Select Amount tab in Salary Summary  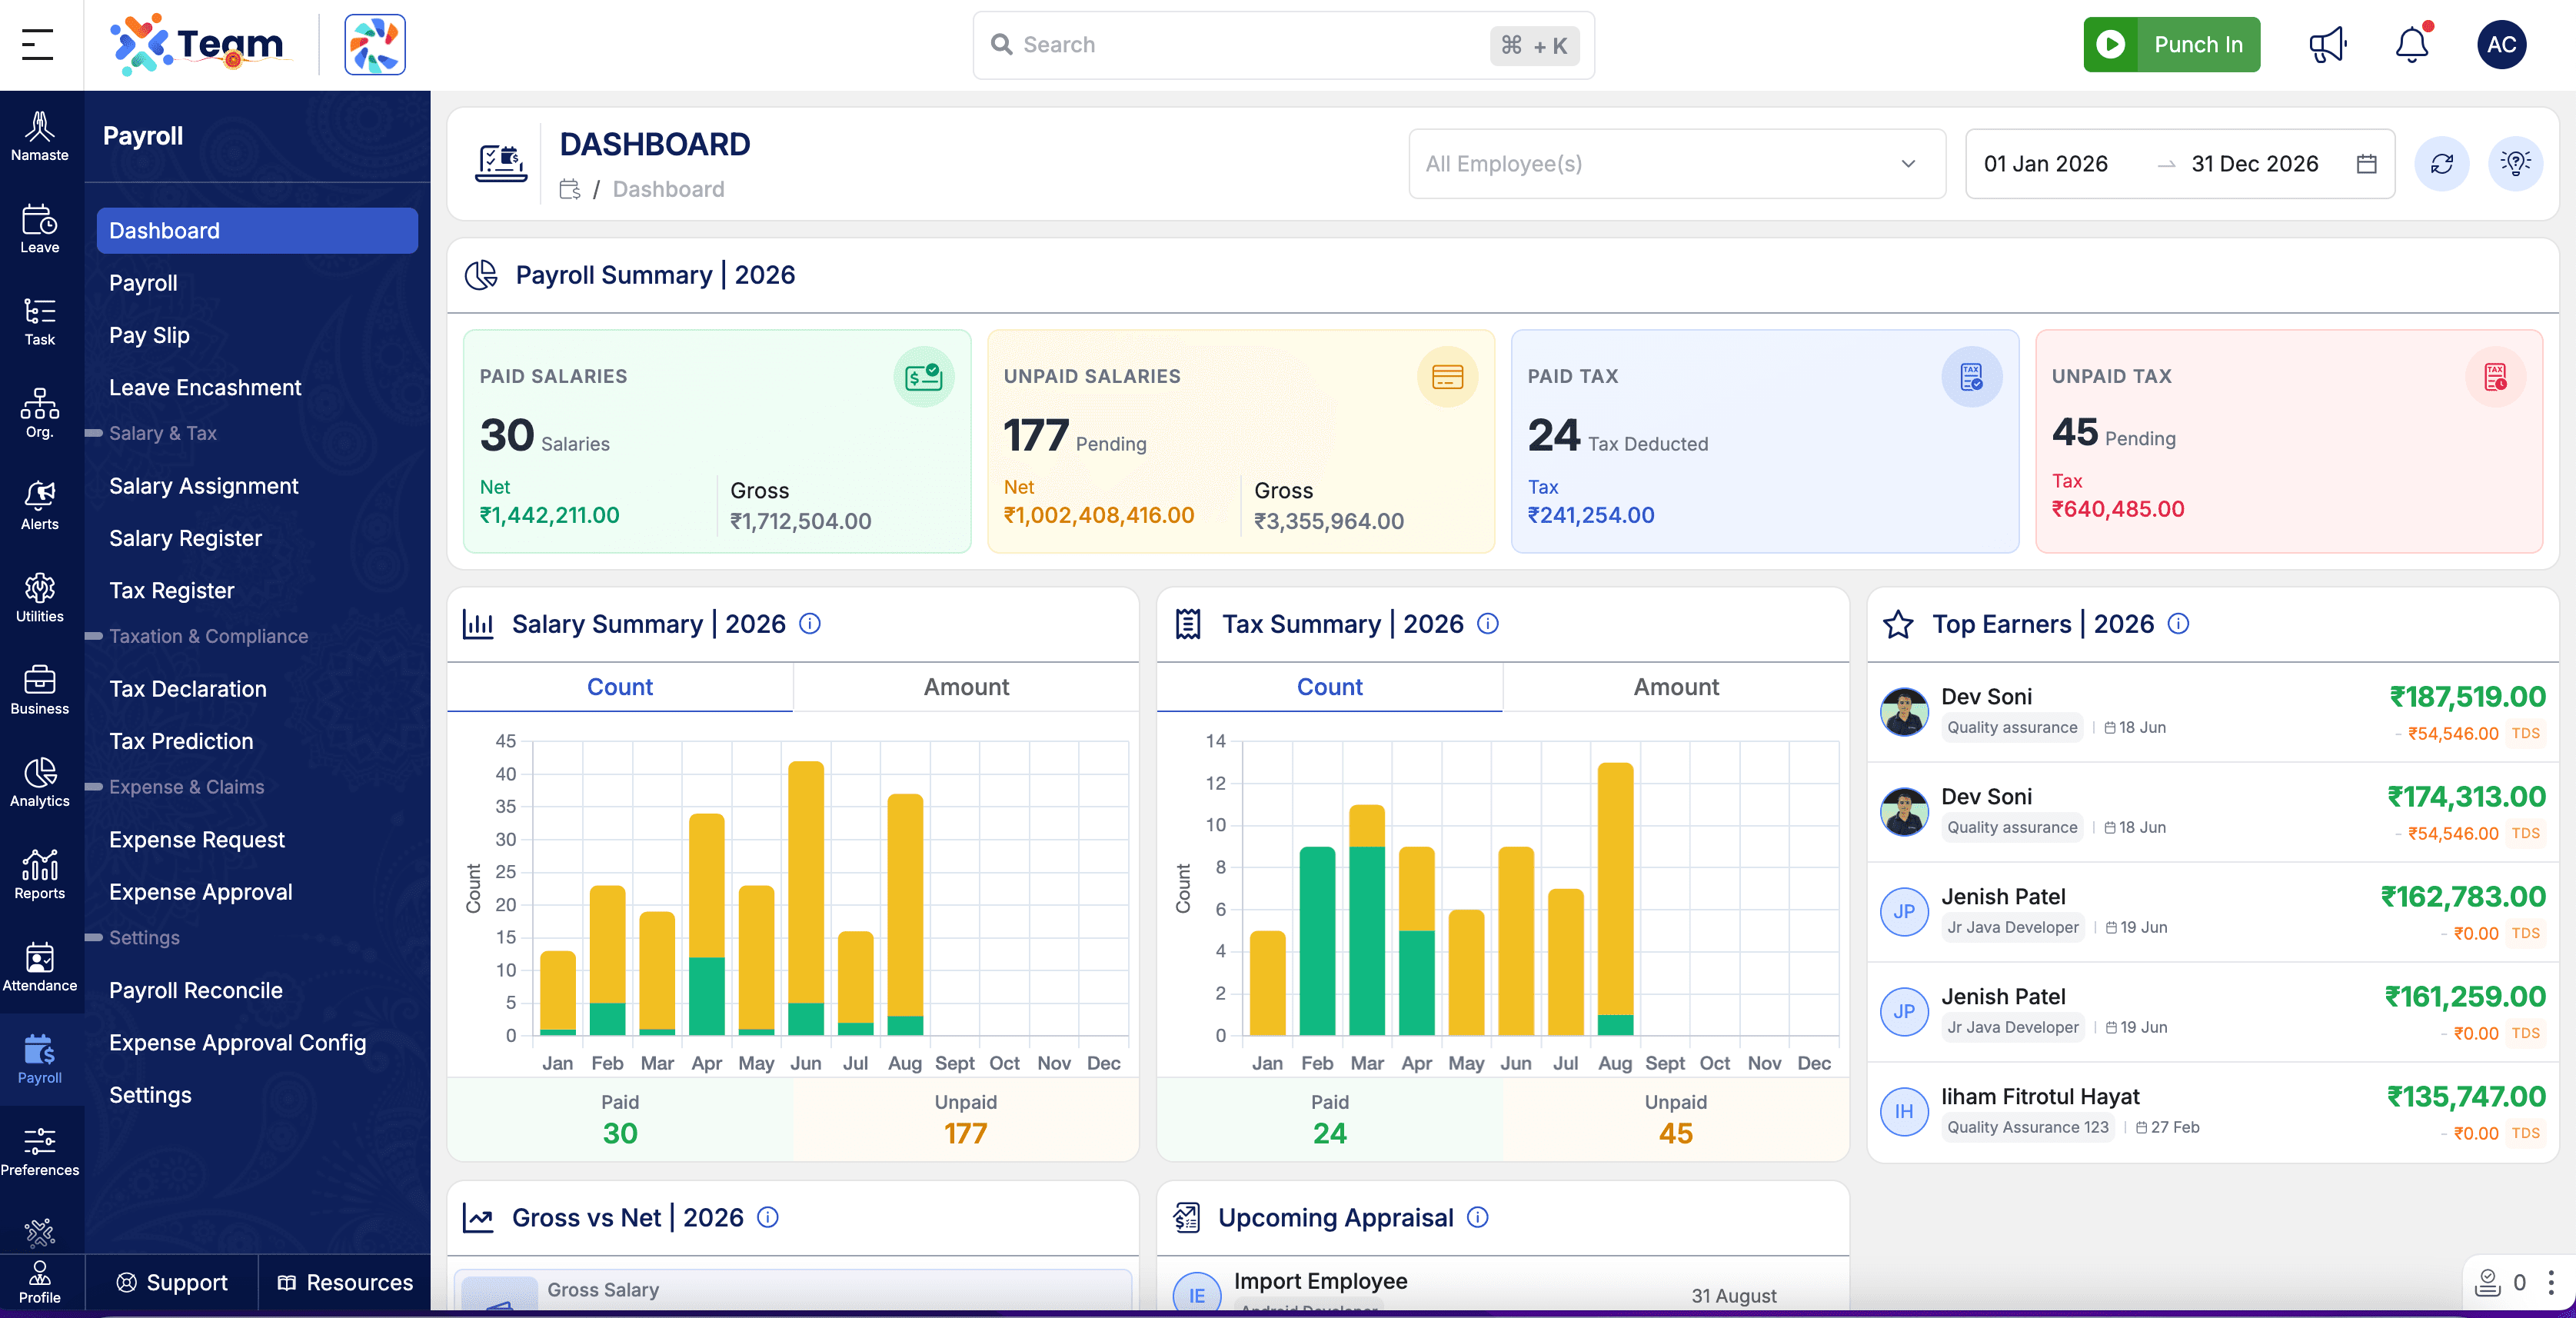(966, 687)
